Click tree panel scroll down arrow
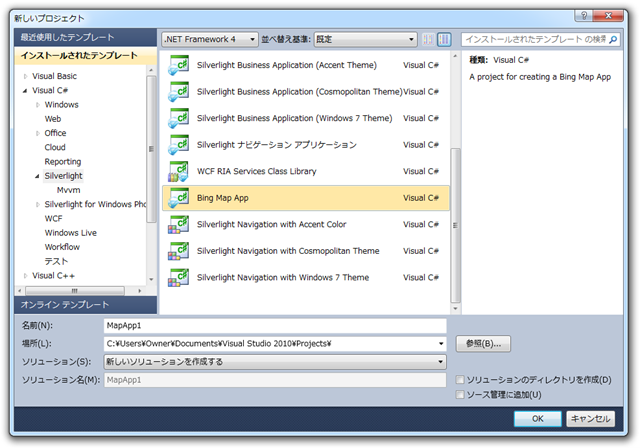 151,279
